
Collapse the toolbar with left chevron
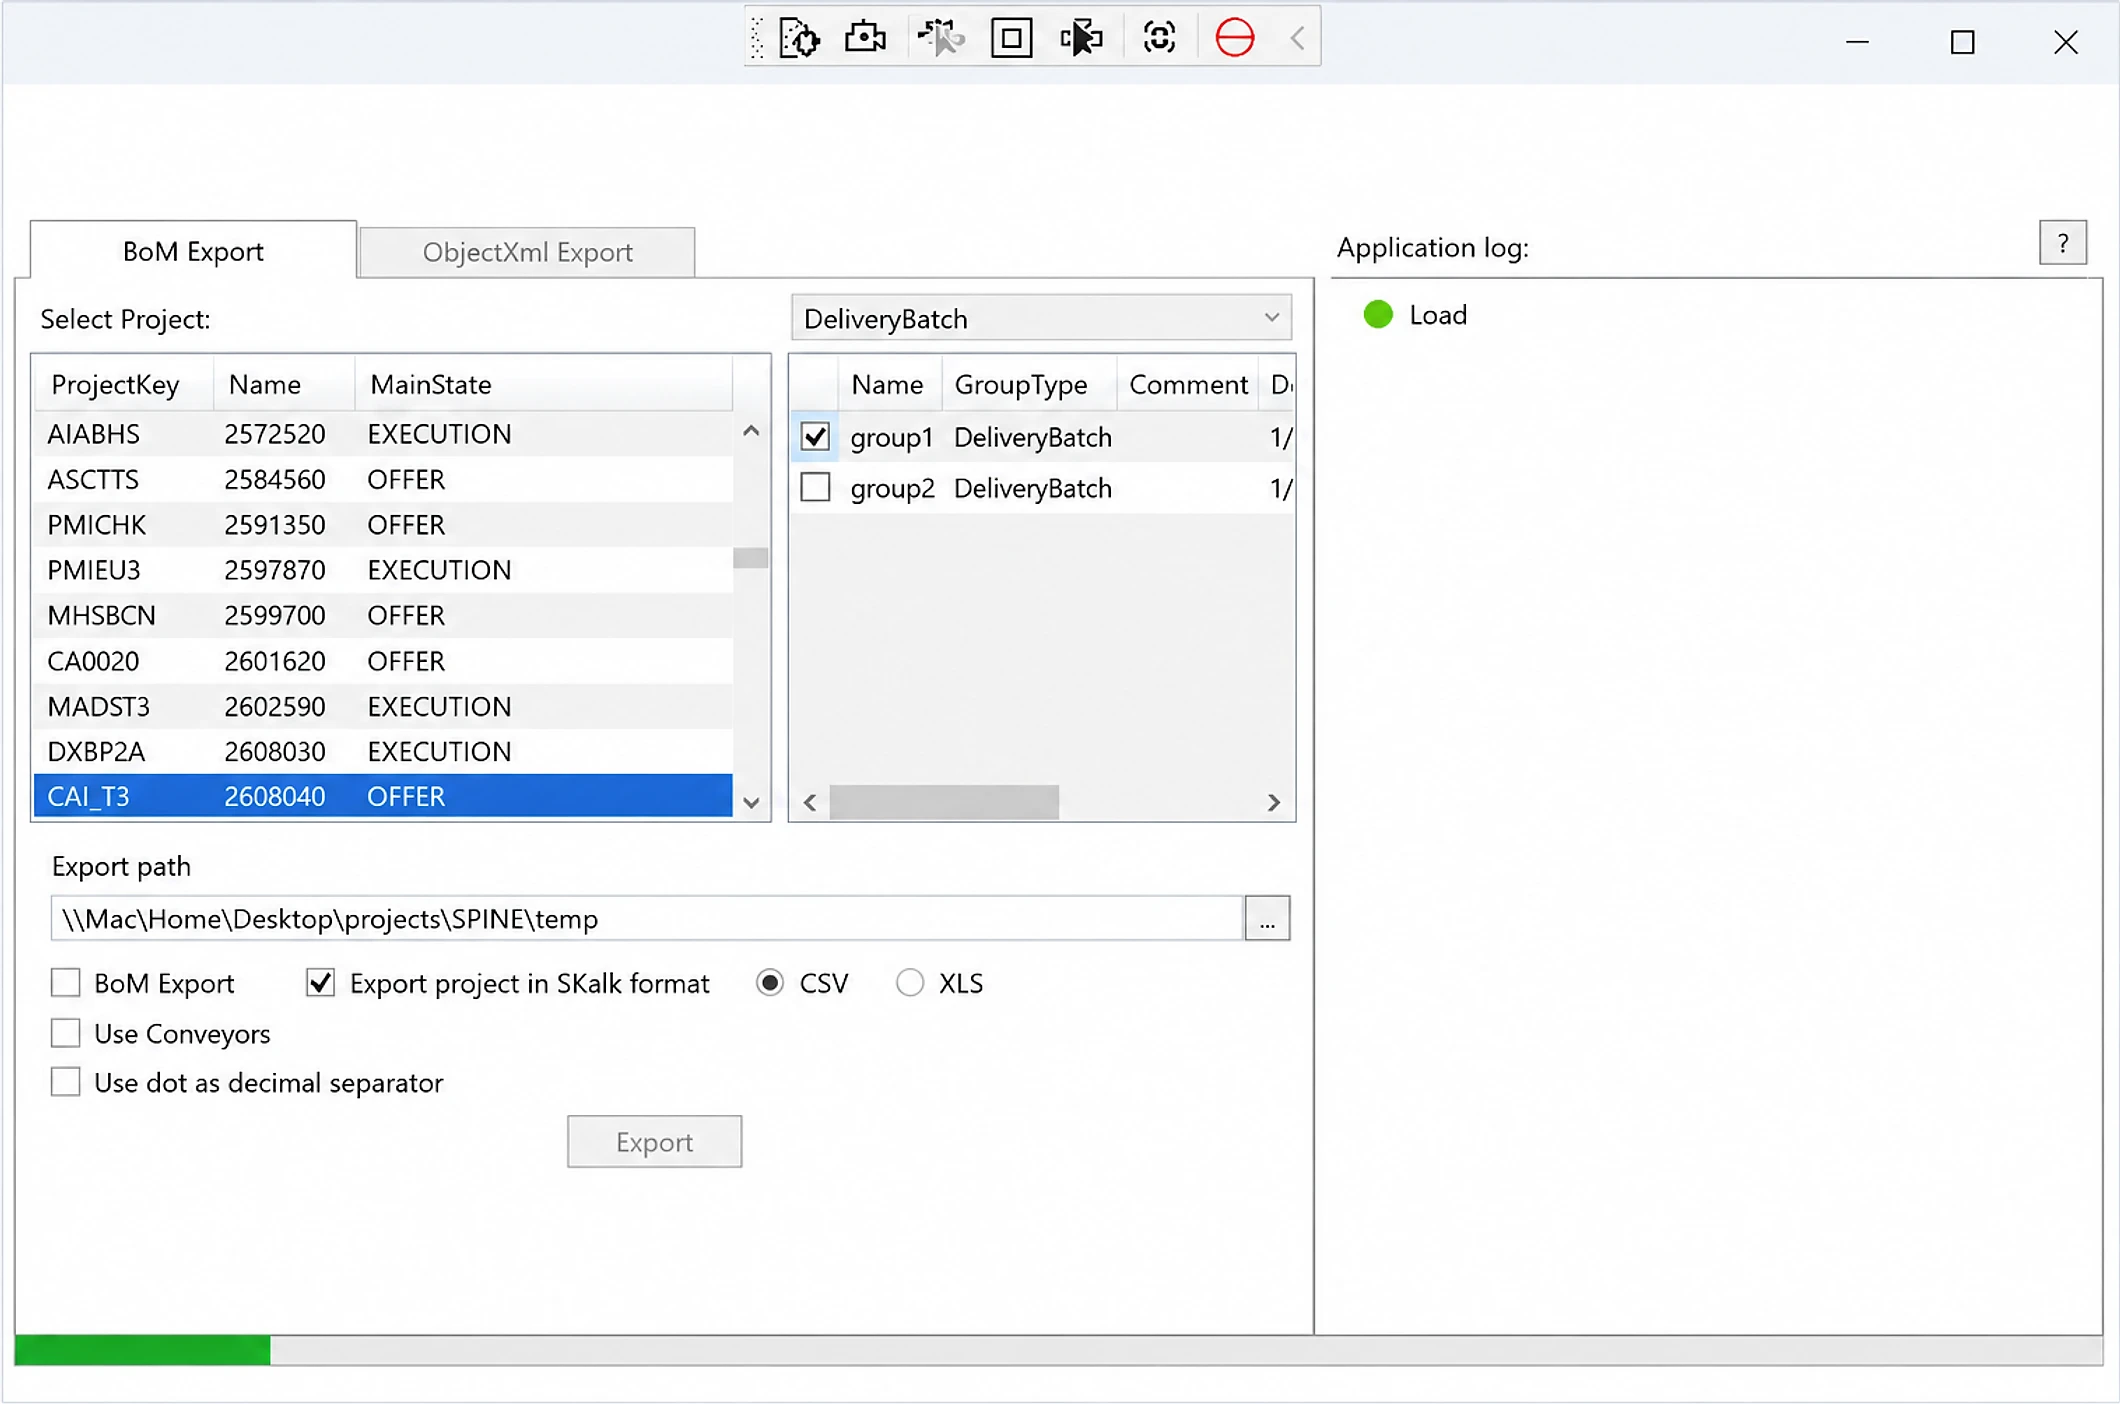coord(1297,39)
